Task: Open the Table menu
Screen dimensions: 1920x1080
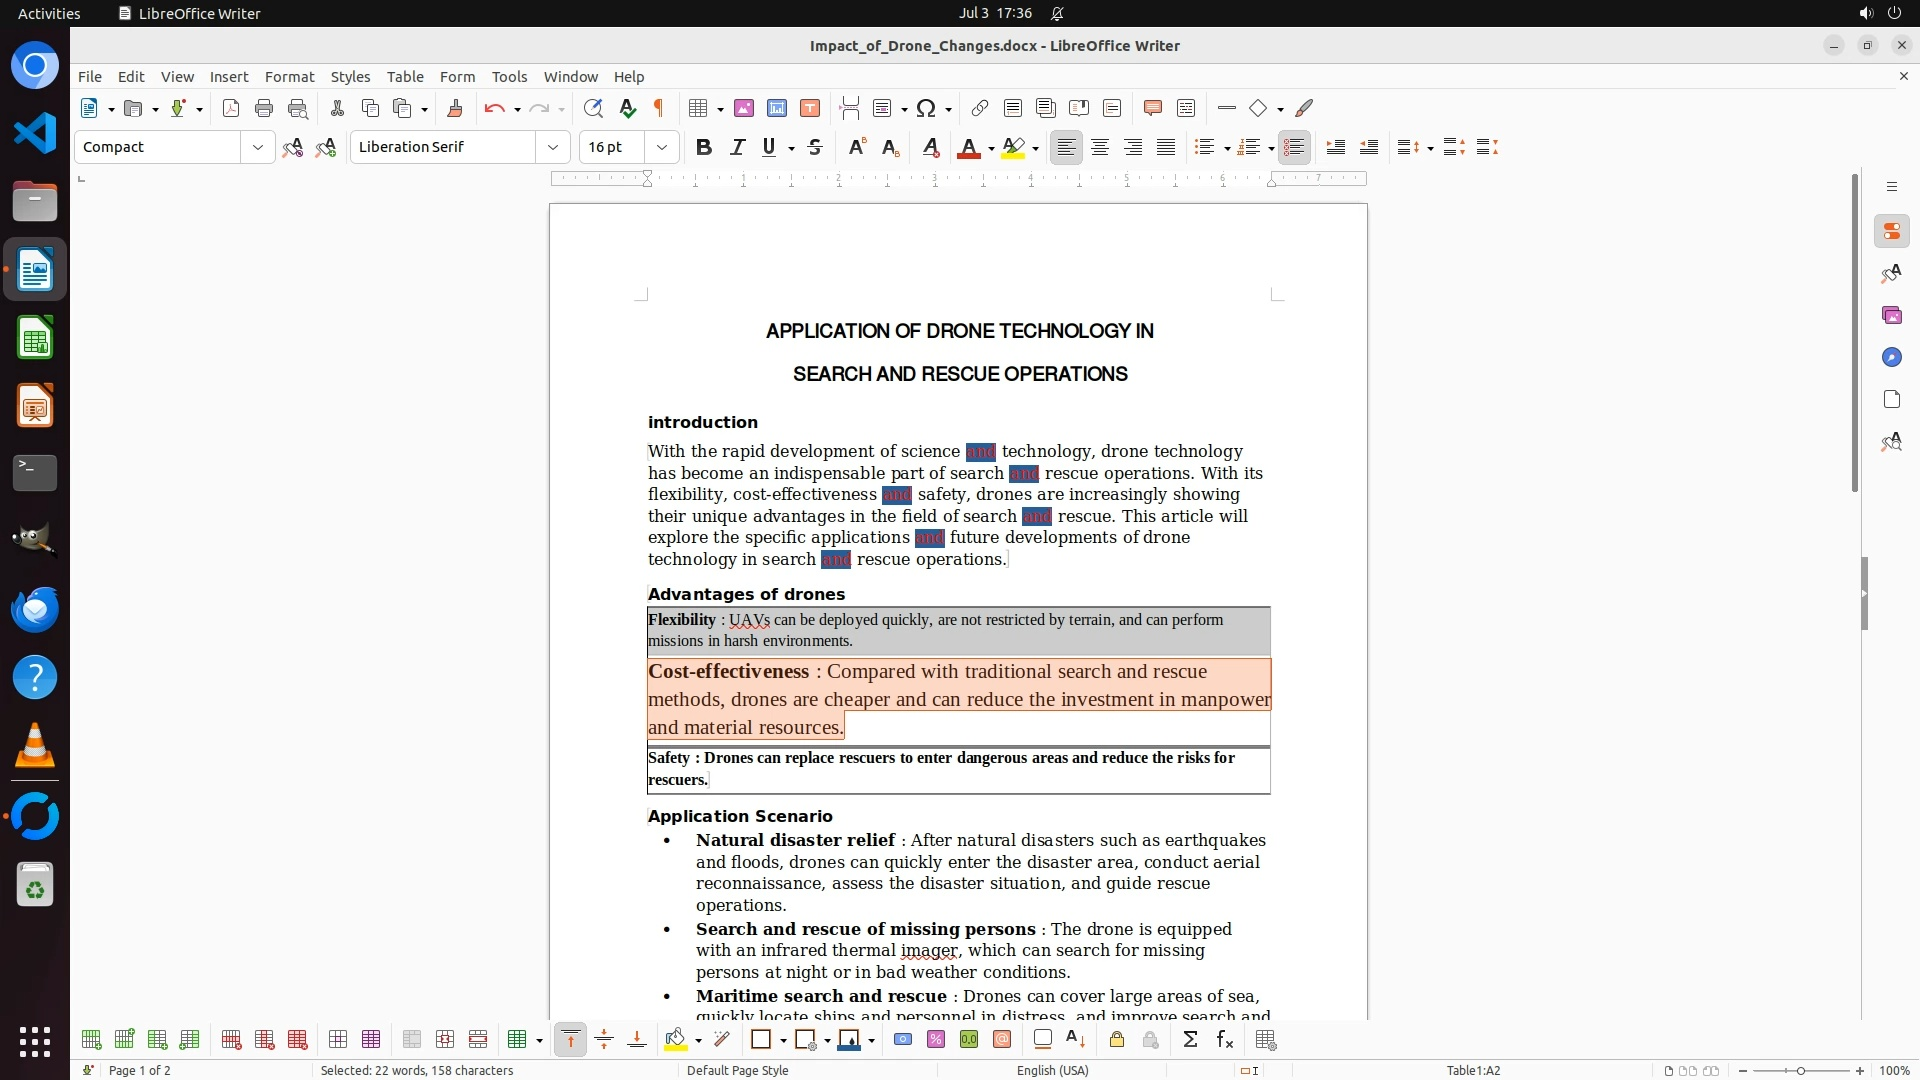Action: (405, 76)
